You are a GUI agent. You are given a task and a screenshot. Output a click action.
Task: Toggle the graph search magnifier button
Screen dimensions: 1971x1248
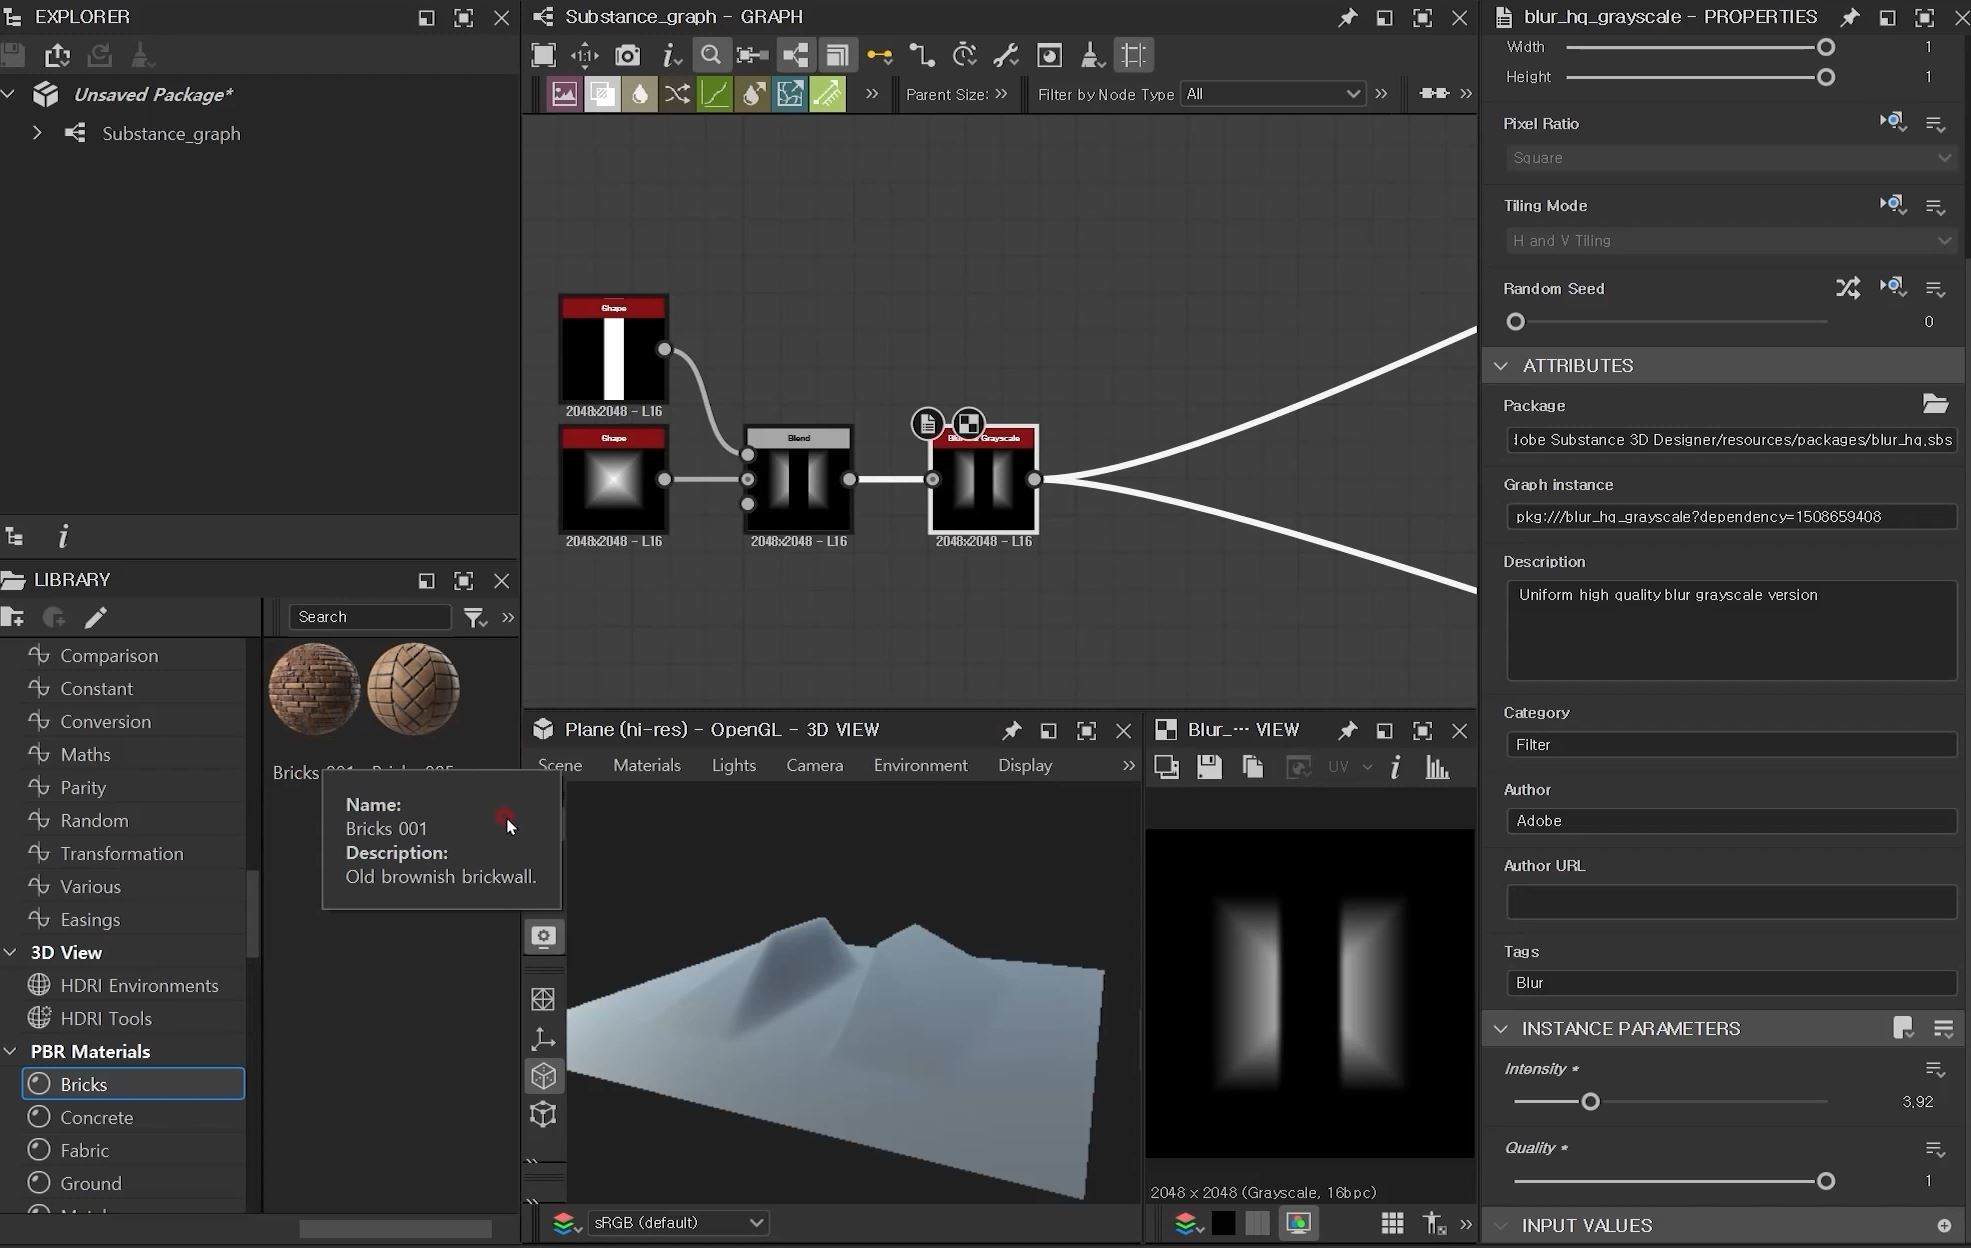(710, 56)
